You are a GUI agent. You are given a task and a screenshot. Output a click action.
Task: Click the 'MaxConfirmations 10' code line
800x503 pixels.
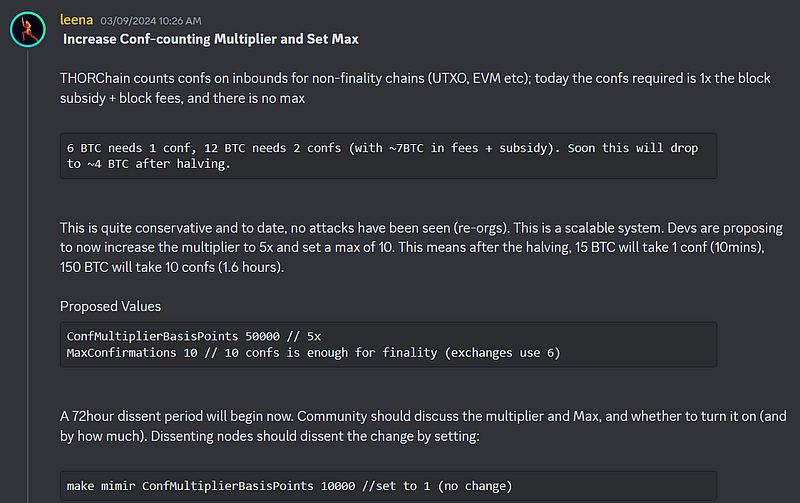click(132, 353)
